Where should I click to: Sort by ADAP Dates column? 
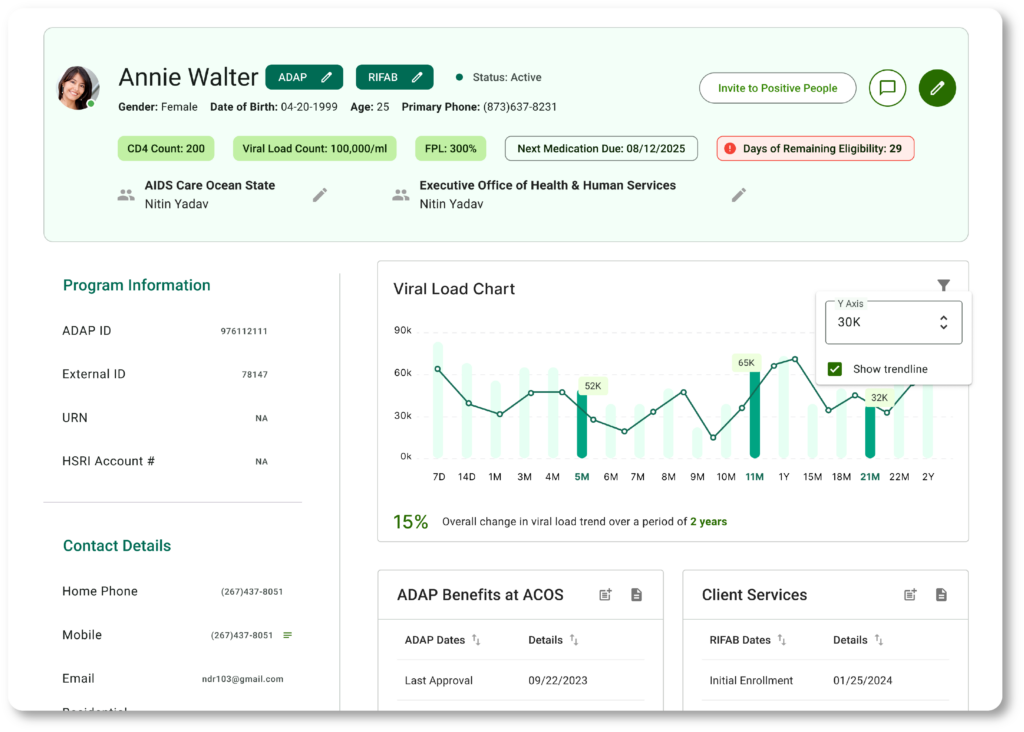point(476,640)
